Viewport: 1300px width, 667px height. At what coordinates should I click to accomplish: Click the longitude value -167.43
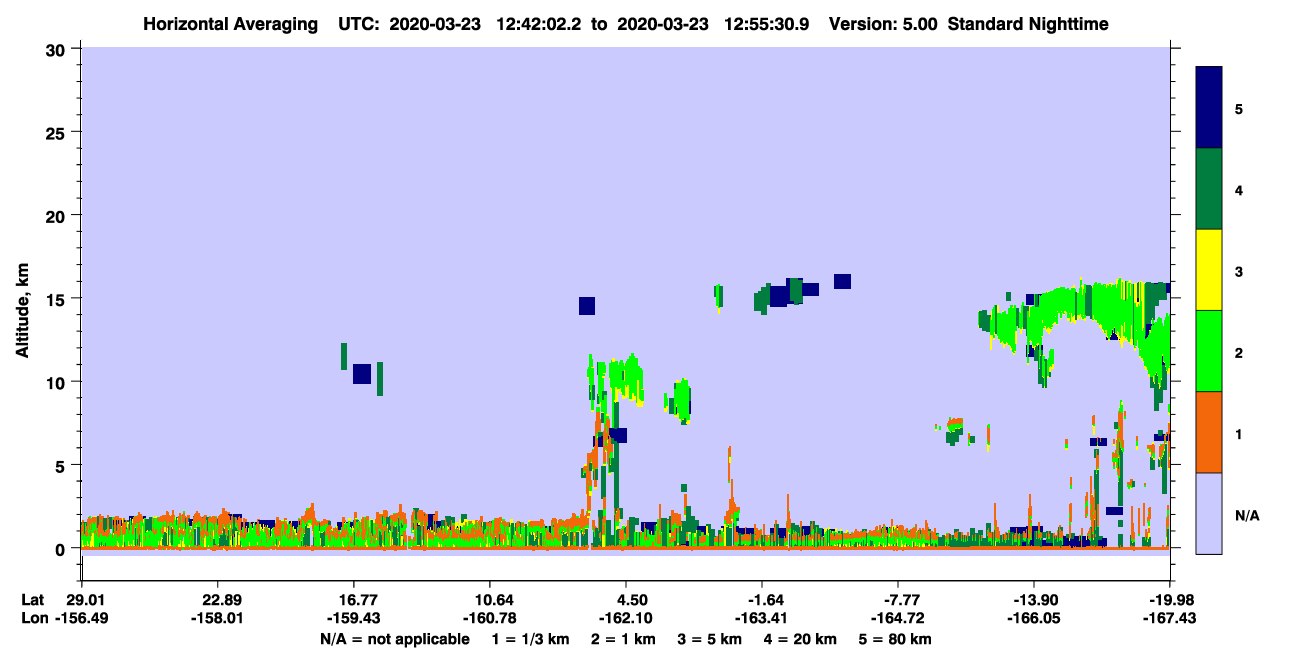(x=1170, y=618)
